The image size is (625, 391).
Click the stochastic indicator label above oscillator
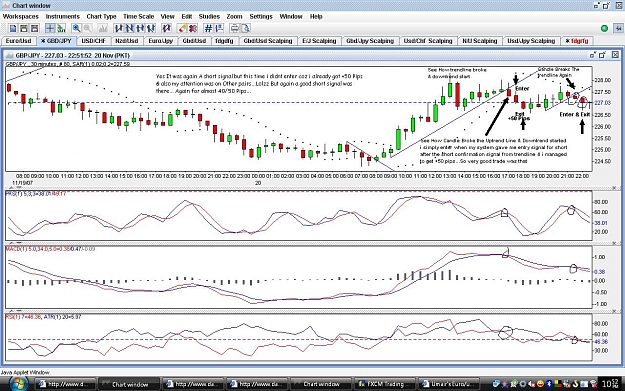coord(36,193)
